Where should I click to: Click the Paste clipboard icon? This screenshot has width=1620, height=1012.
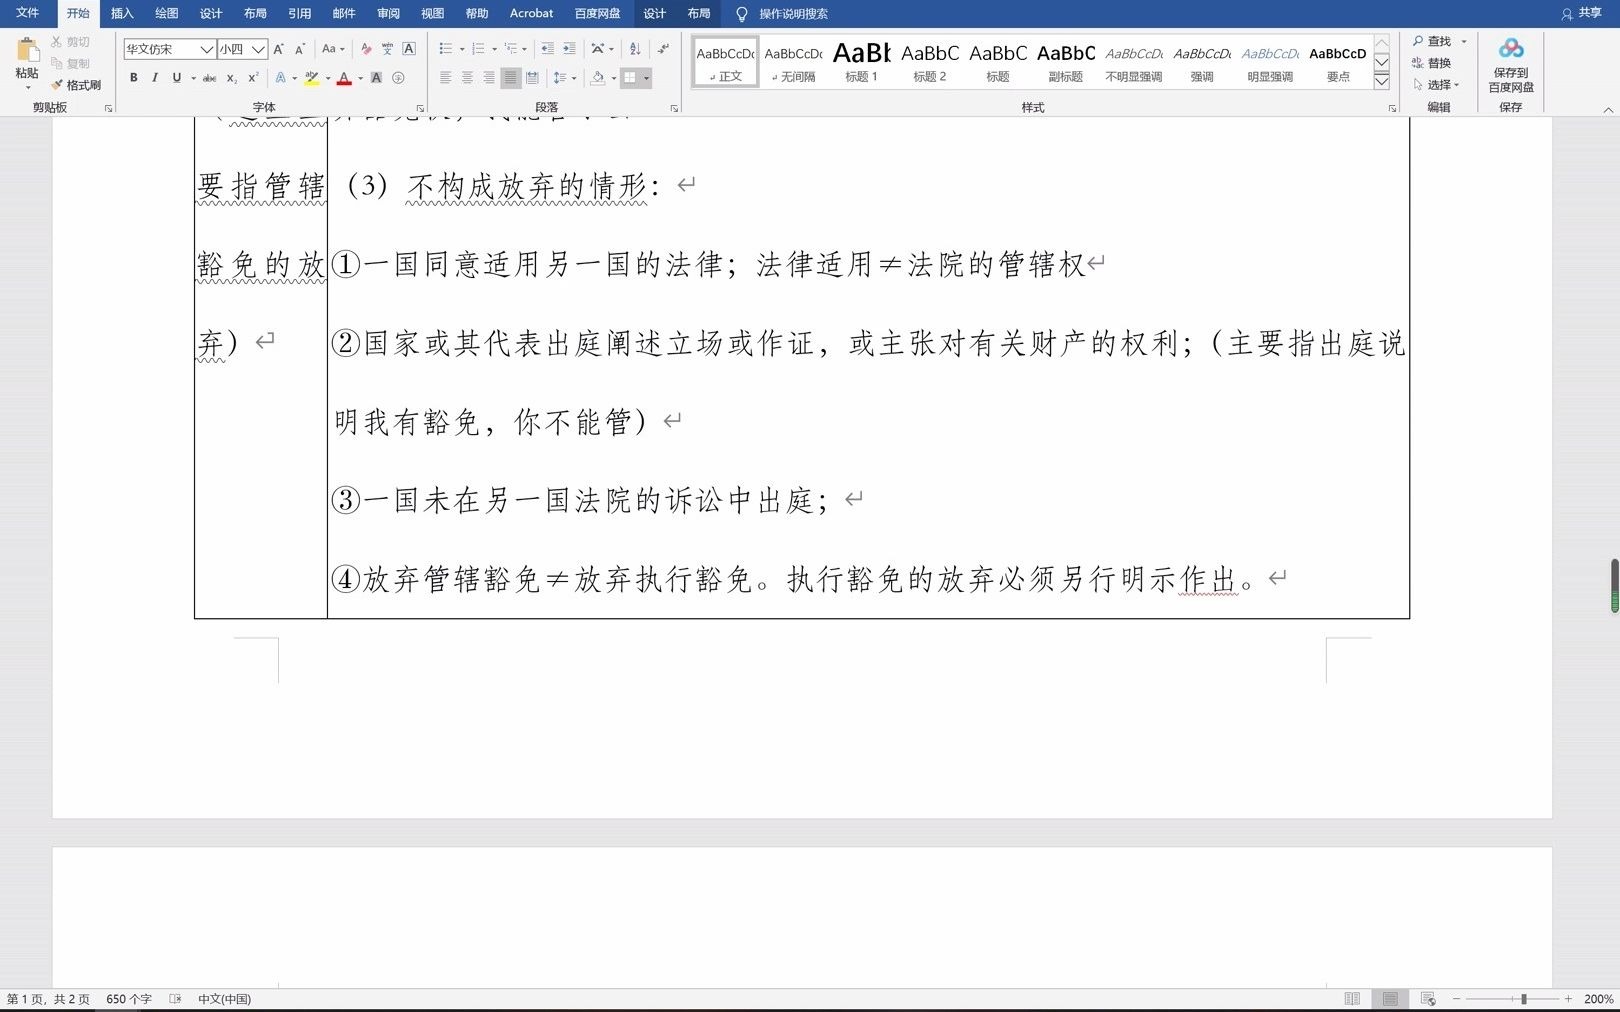coord(27,51)
